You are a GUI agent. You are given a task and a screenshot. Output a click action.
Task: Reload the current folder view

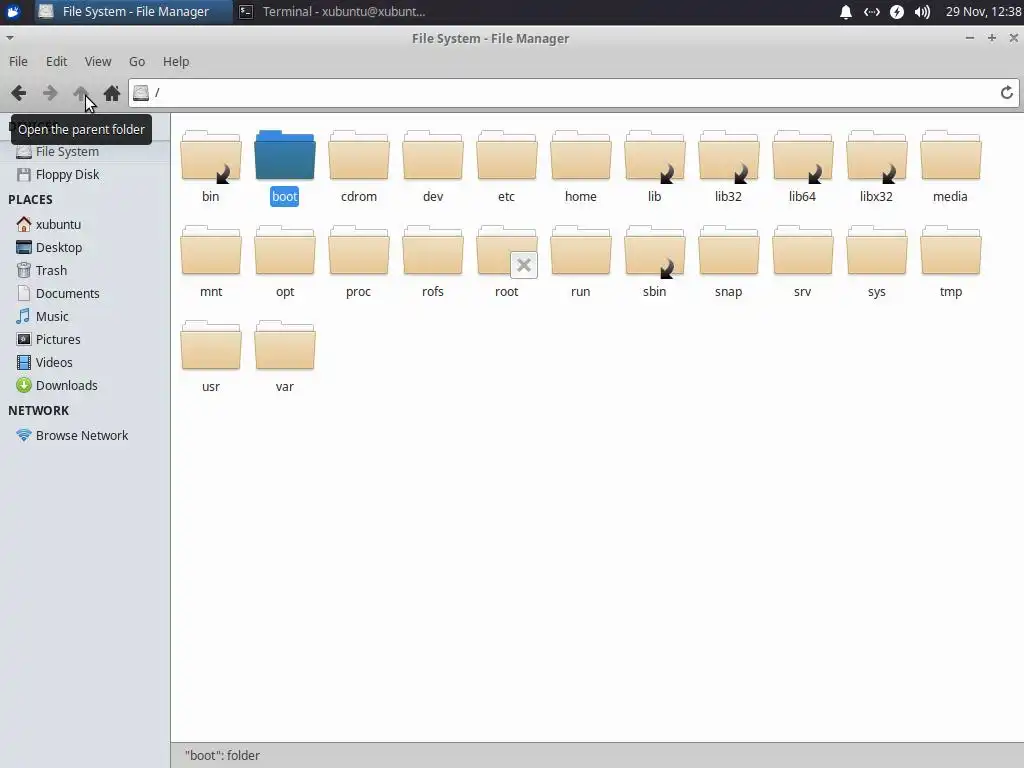1006,93
